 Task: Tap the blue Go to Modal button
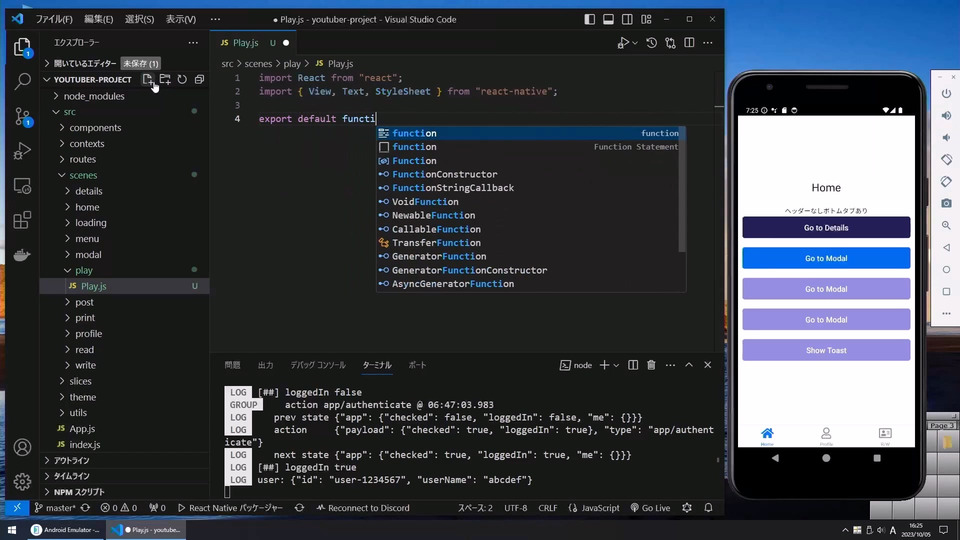pyautogui.click(x=826, y=258)
